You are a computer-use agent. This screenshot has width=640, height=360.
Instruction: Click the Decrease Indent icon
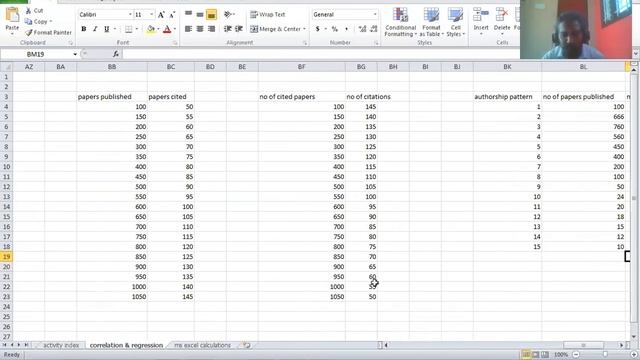point(228,29)
